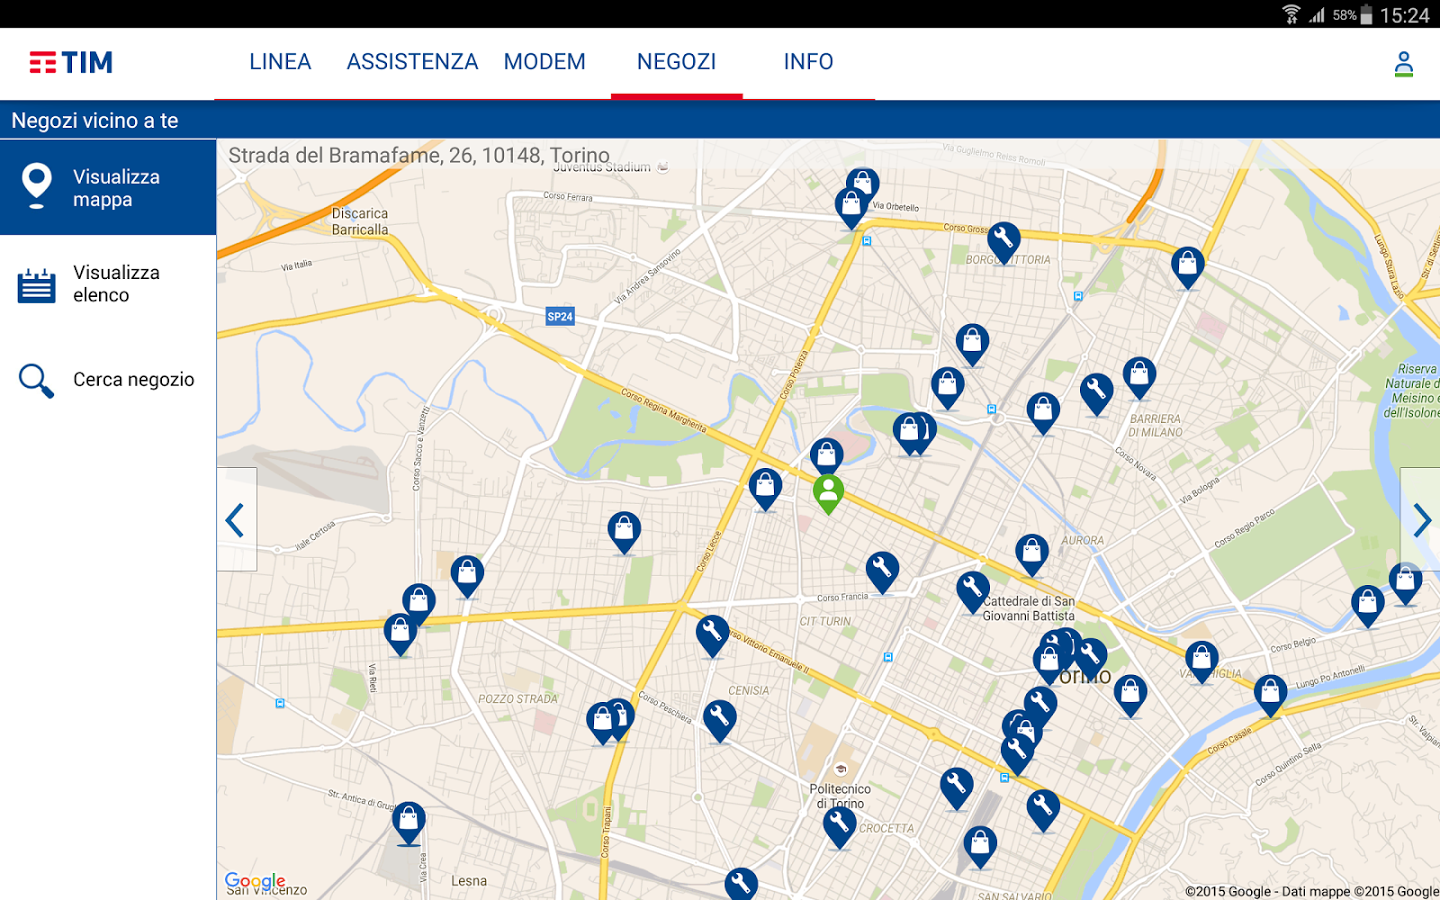This screenshot has height=900, width=1440.
Task: Select Visualizza elenco option
Action: 108,284
